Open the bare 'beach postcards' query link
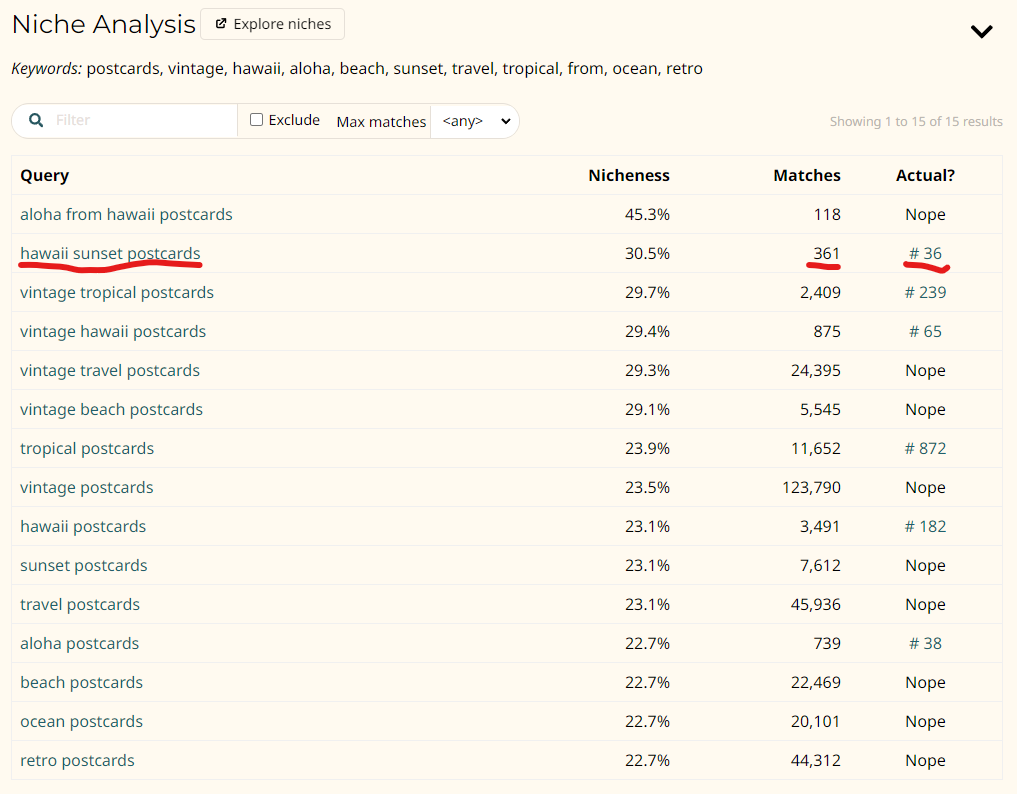The width and height of the screenshot is (1017, 794). pos(82,682)
